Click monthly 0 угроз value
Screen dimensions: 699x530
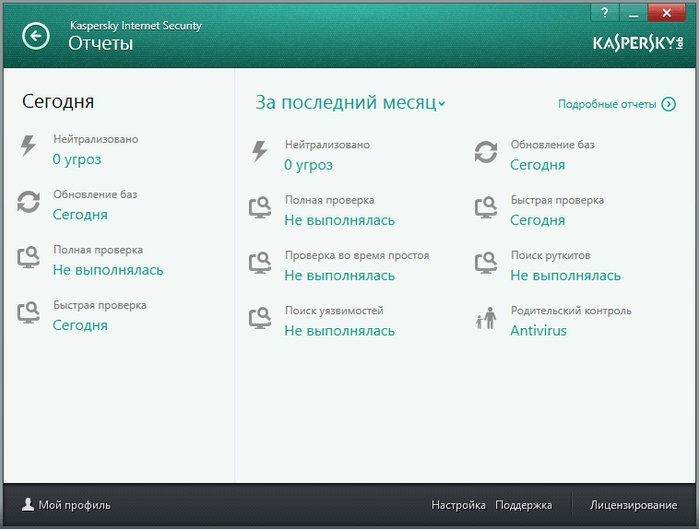coord(308,165)
